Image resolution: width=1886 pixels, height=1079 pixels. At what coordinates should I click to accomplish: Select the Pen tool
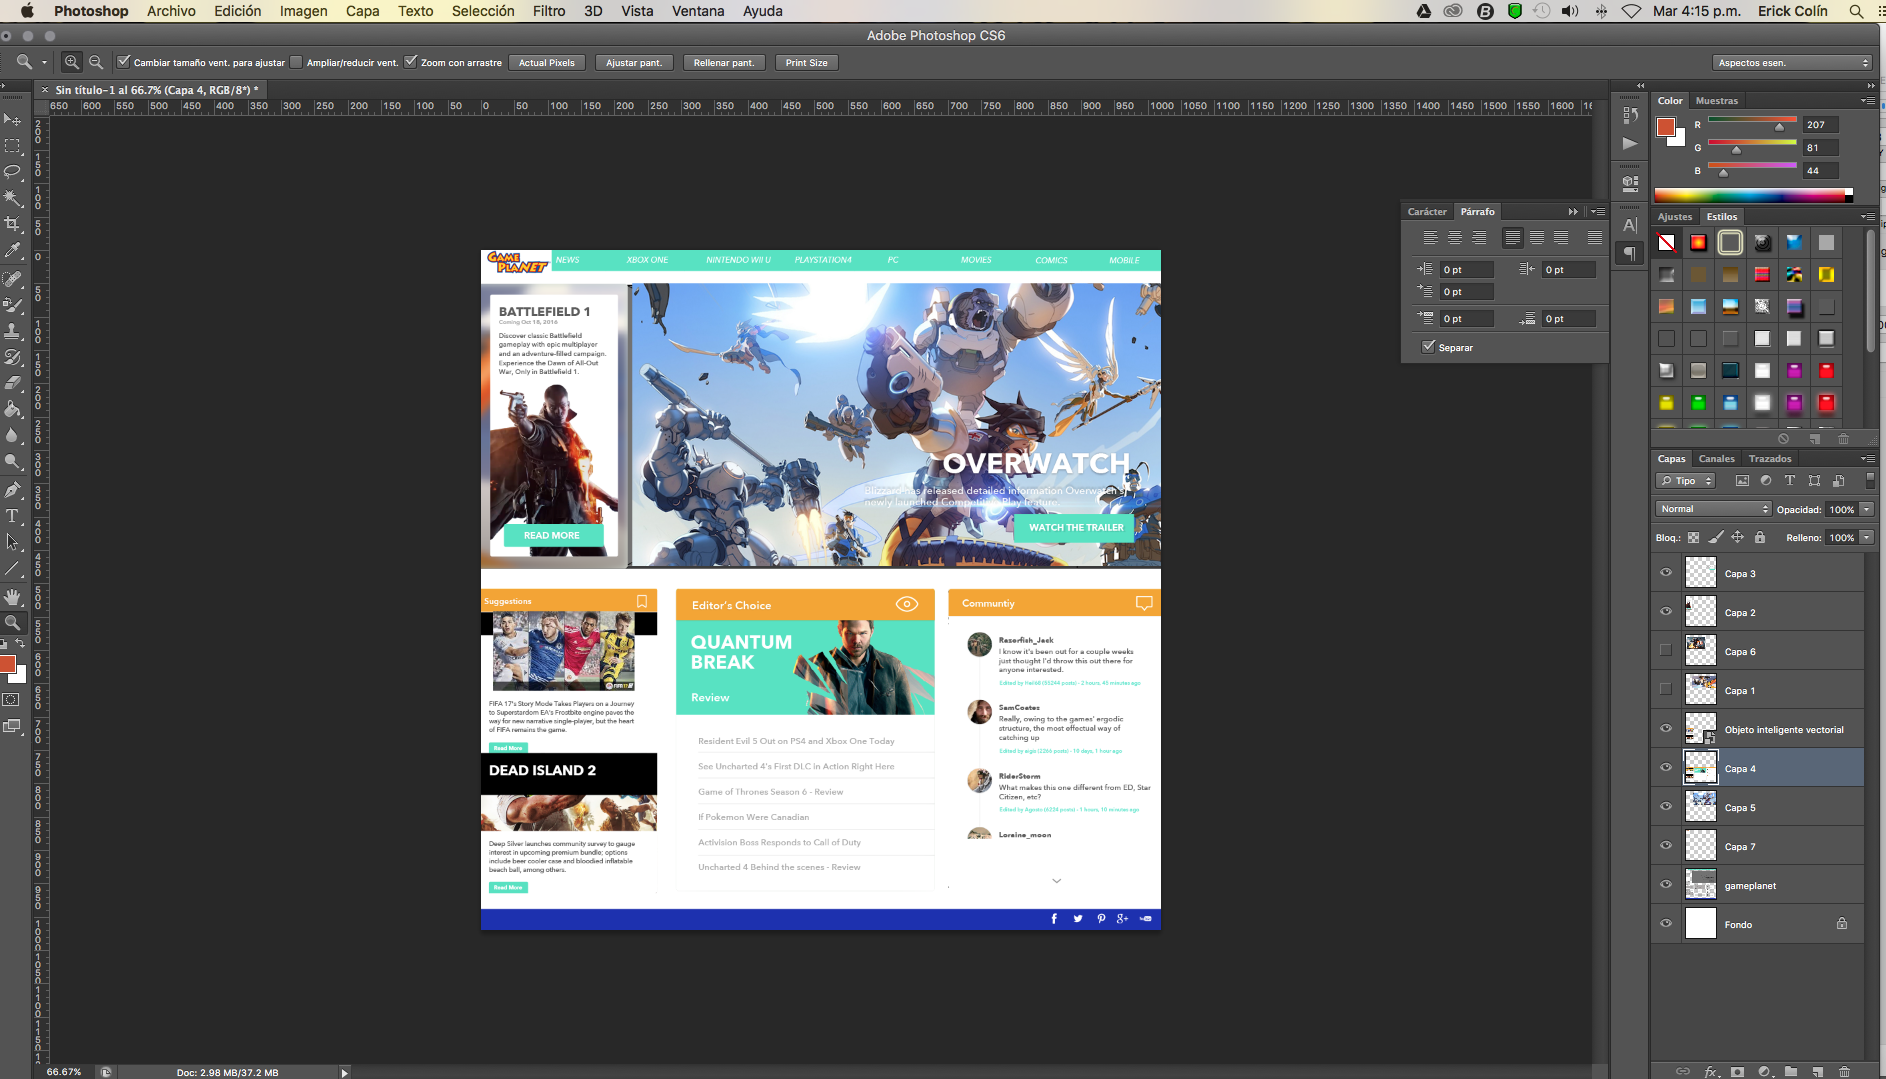pos(13,490)
